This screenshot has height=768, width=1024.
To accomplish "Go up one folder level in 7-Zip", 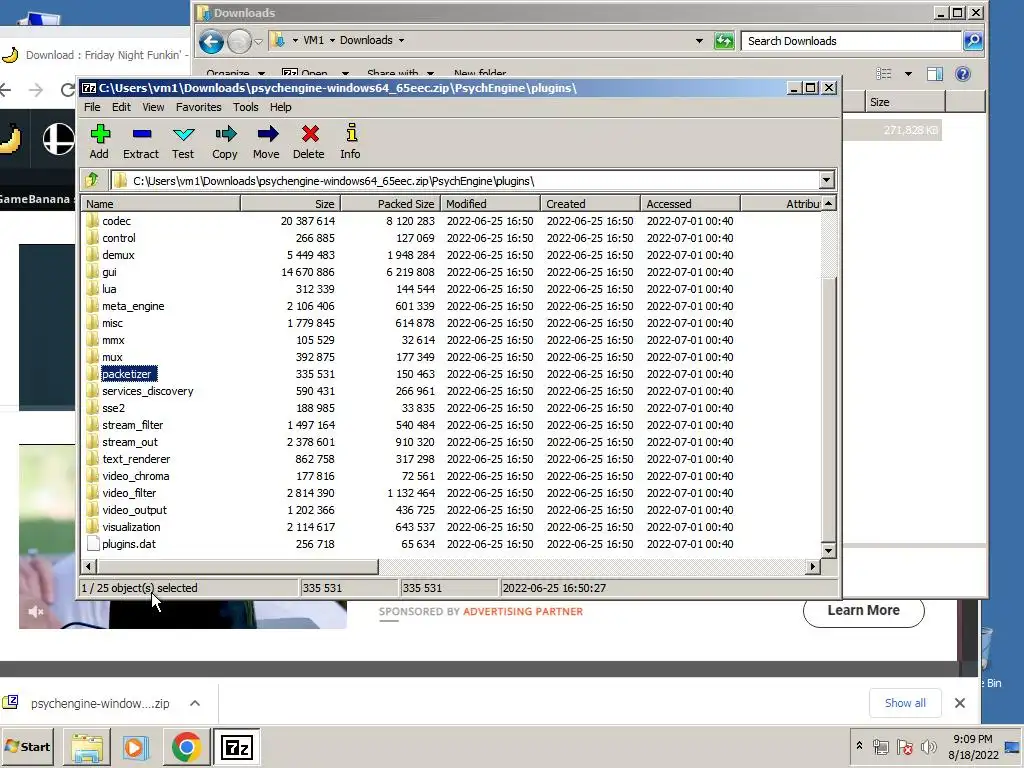I will [x=93, y=180].
